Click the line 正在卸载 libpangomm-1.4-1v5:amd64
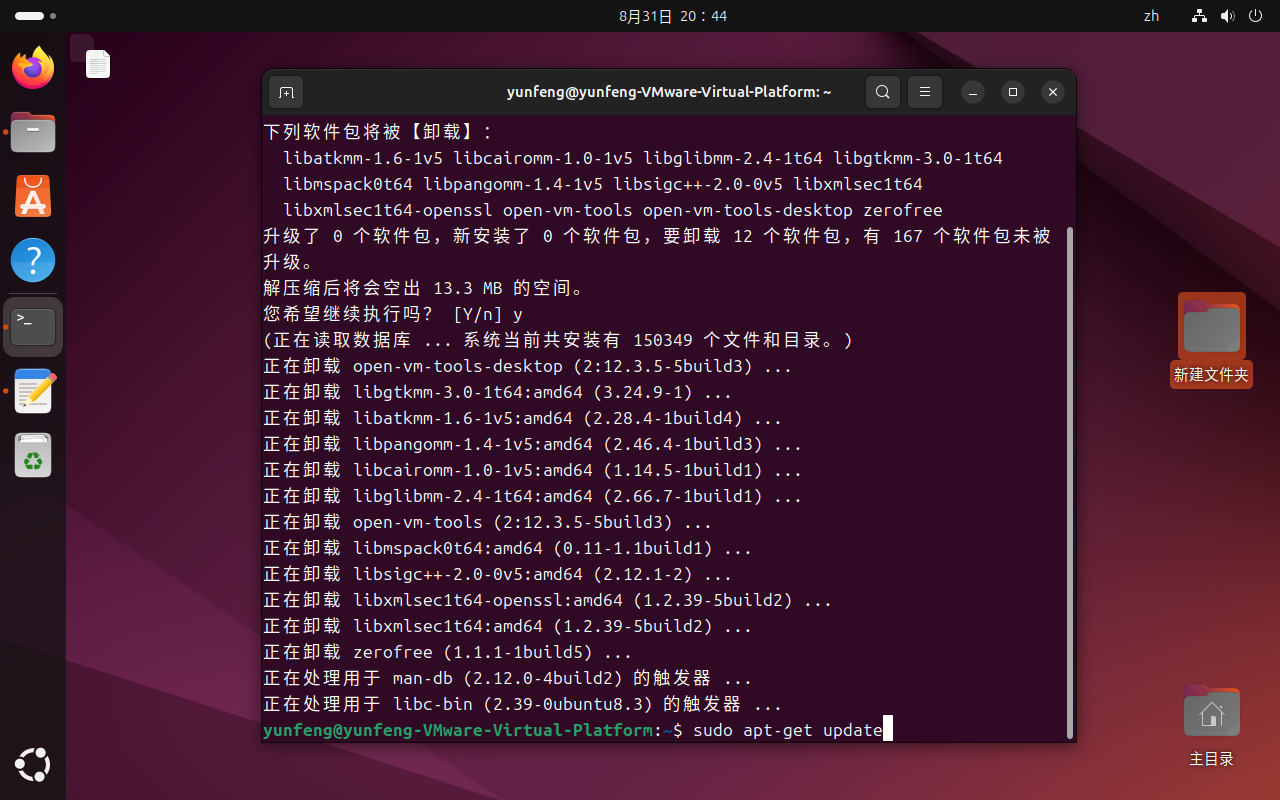The height and width of the screenshot is (800, 1280). click(532, 444)
